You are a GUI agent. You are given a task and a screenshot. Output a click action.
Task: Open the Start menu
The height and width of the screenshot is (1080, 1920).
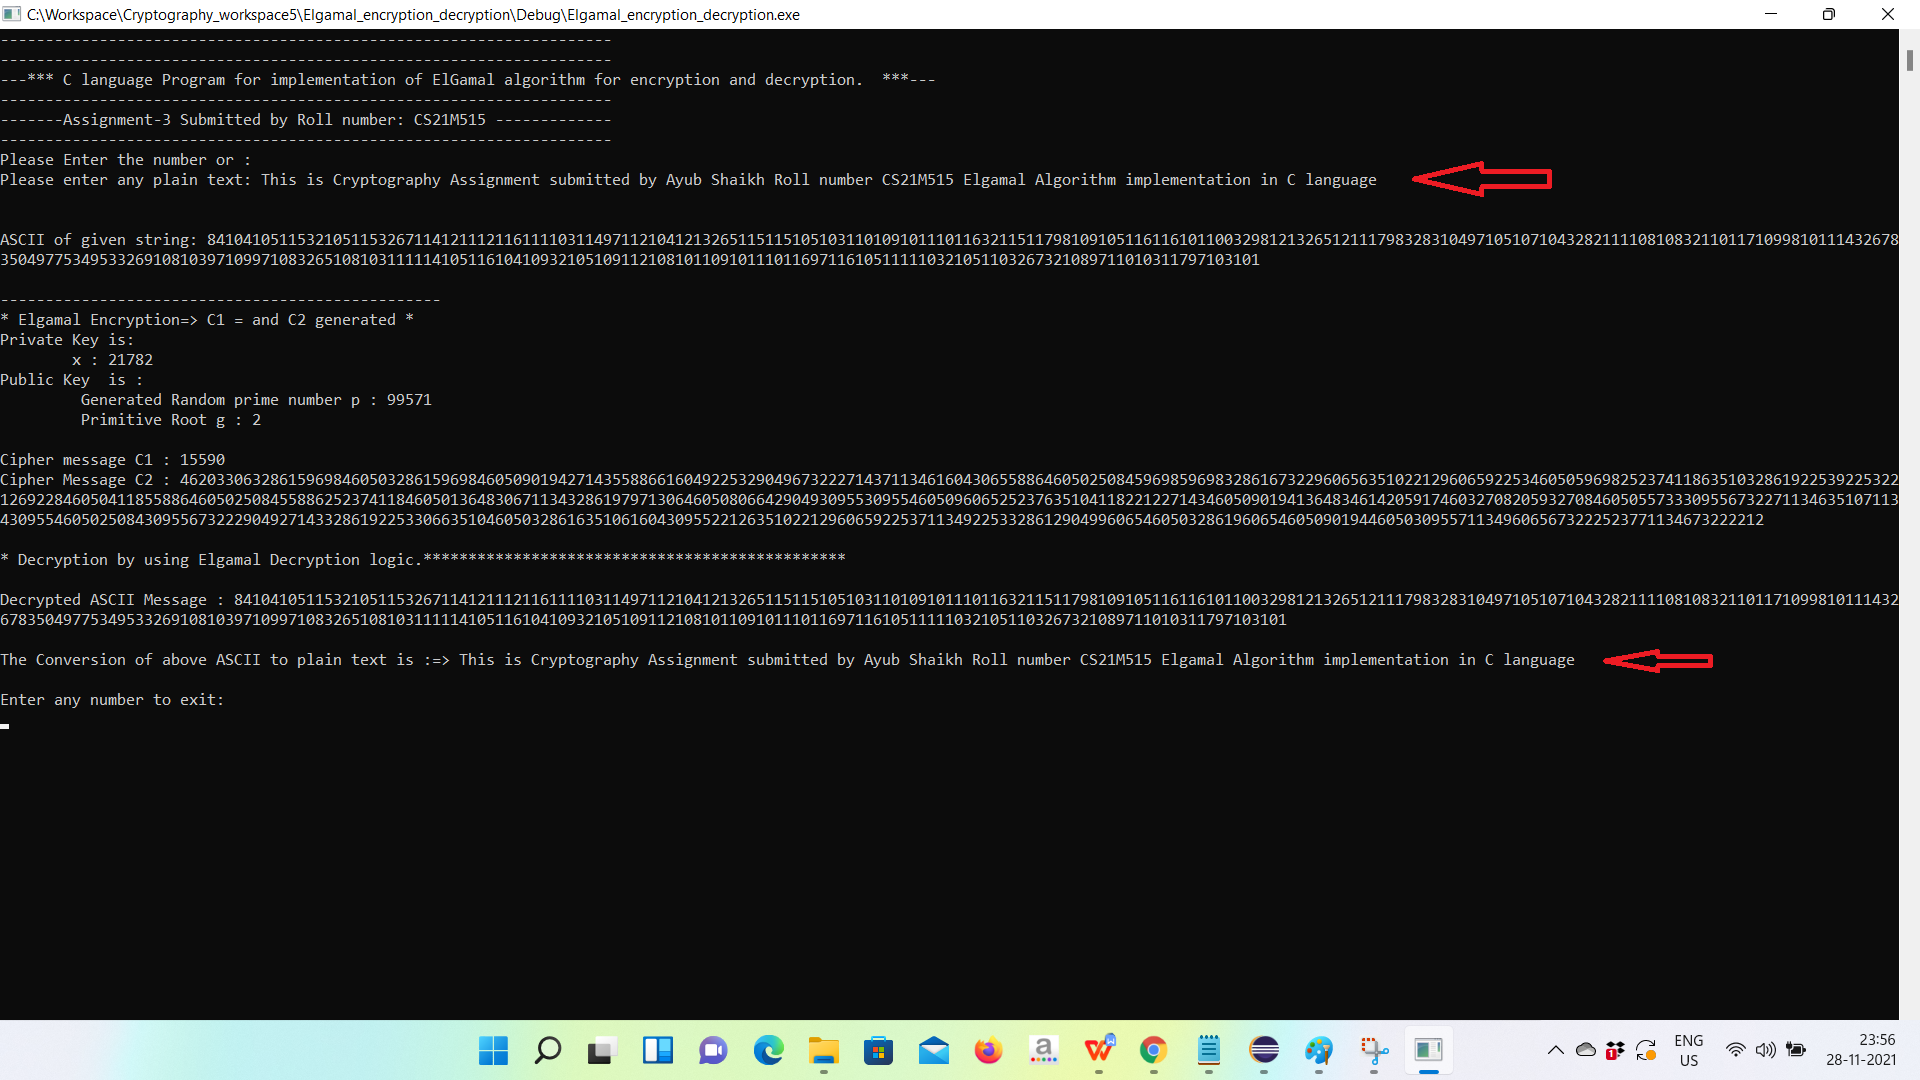point(493,1051)
